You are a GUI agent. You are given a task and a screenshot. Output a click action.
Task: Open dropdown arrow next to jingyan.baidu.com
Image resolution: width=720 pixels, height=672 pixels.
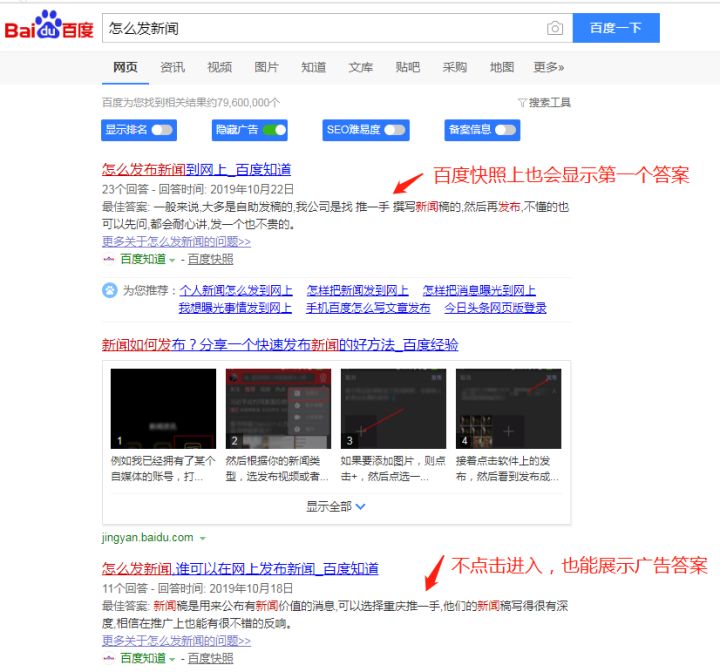coord(203,538)
